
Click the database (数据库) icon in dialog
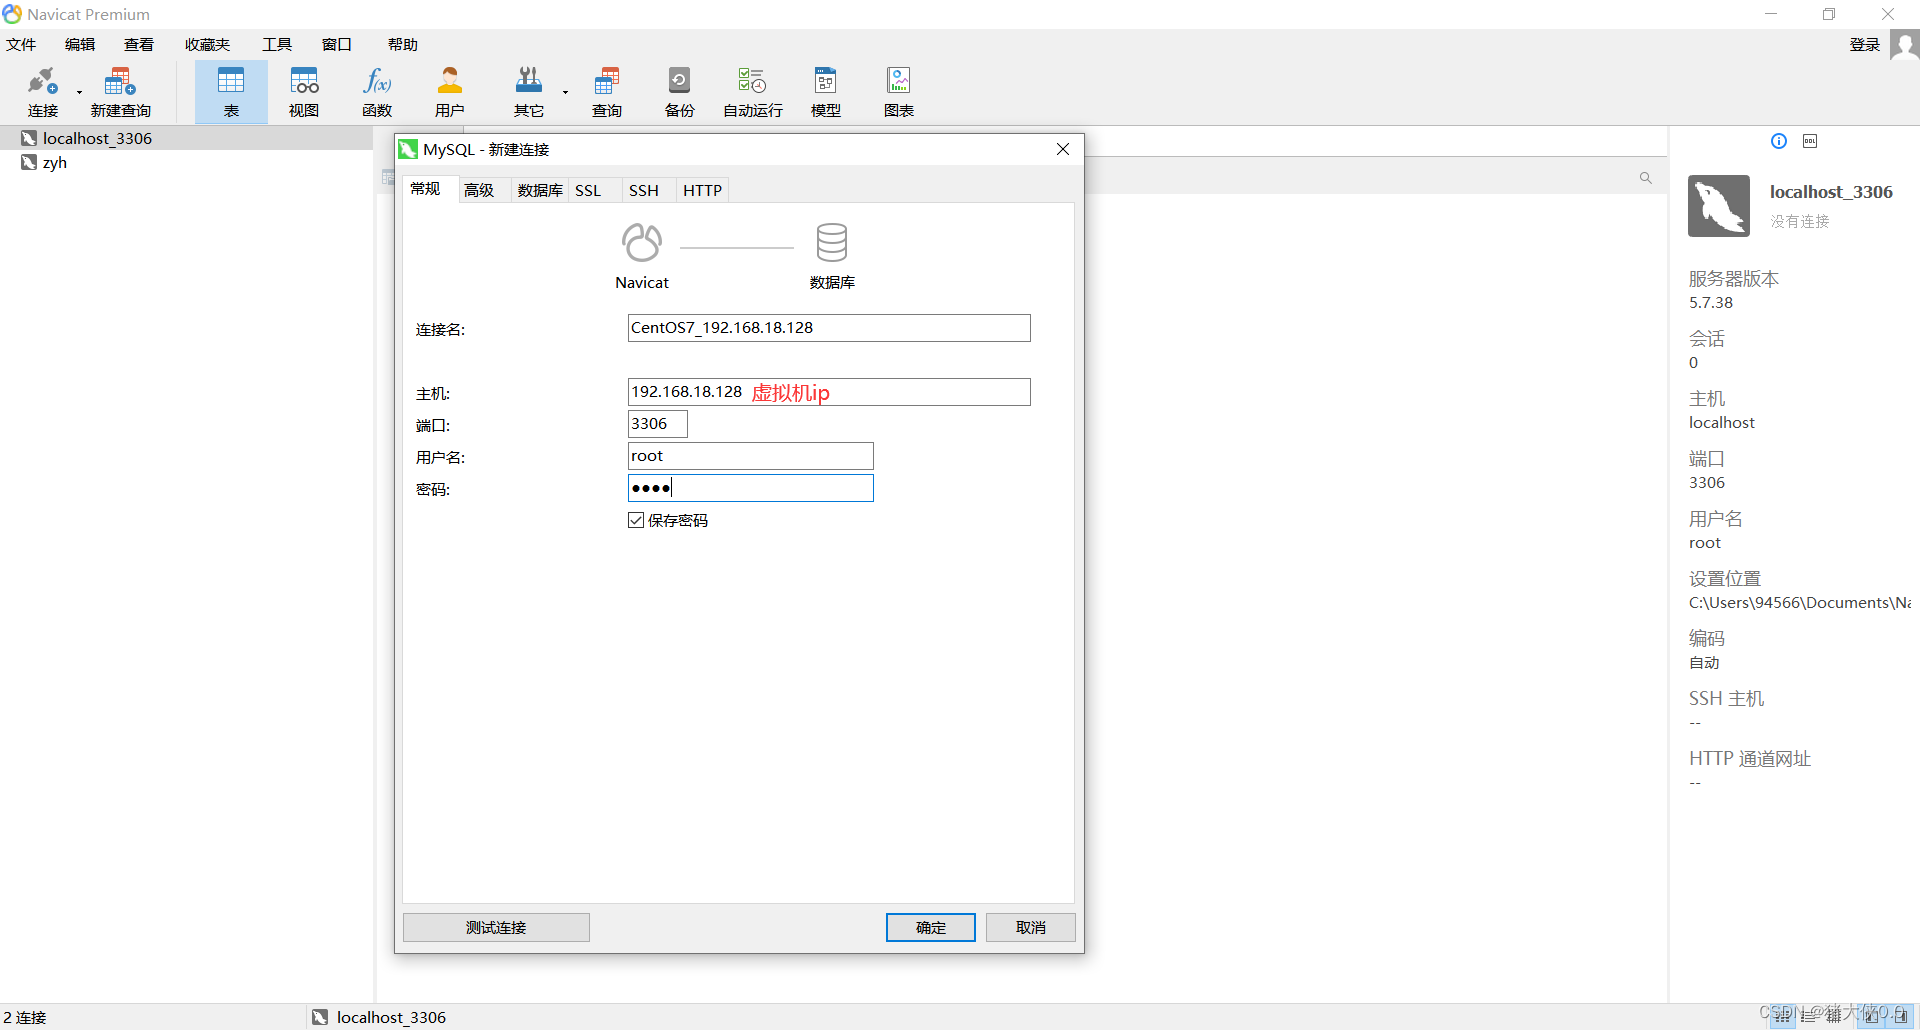click(x=832, y=242)
